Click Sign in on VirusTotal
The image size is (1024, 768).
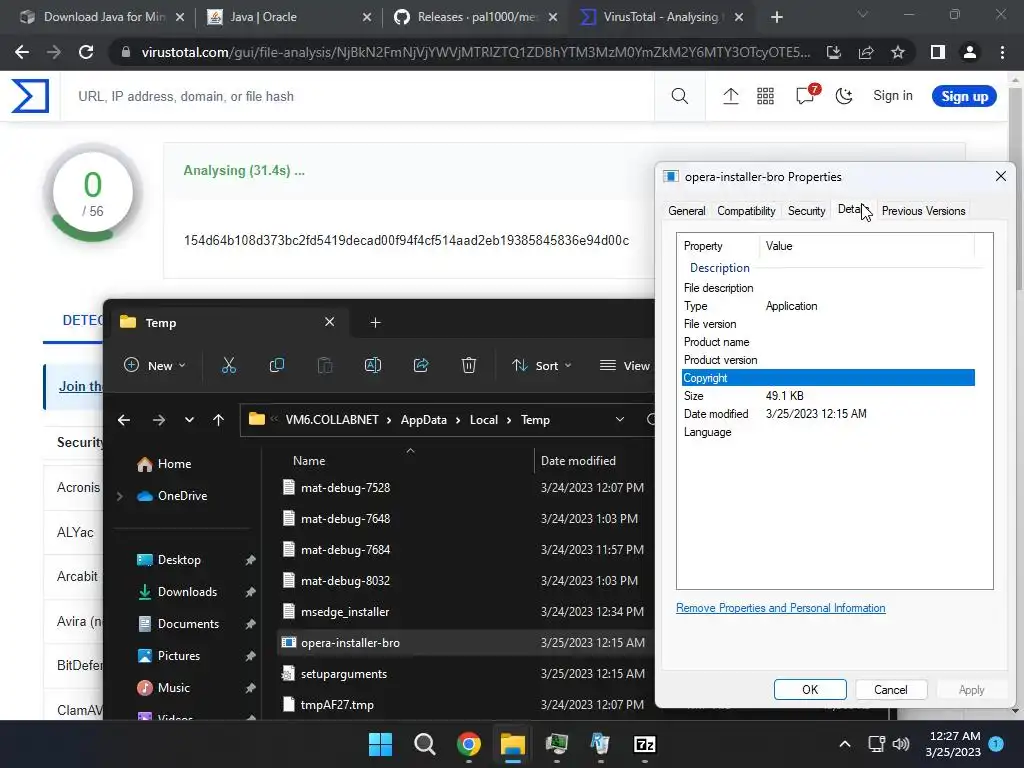(893, 96)
